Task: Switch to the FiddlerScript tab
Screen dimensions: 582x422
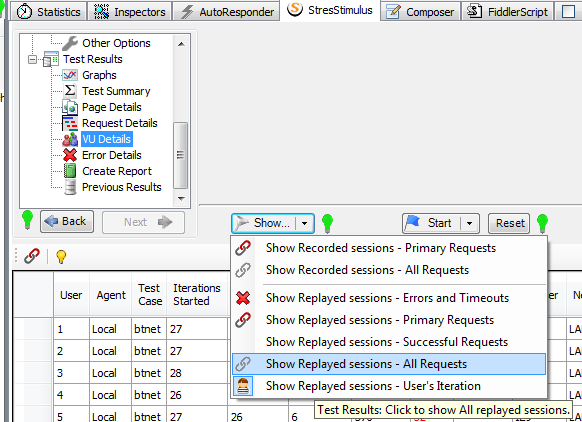Action: (x=507, y=12)
